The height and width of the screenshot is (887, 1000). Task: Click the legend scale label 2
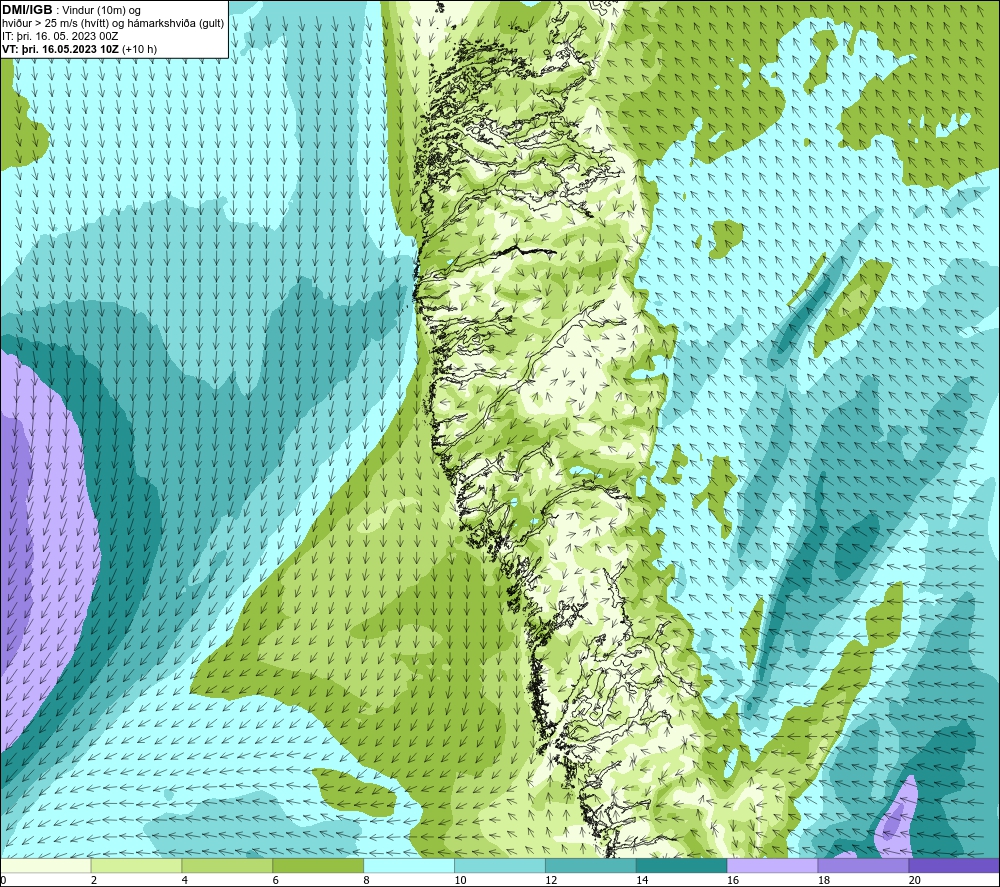94,880
